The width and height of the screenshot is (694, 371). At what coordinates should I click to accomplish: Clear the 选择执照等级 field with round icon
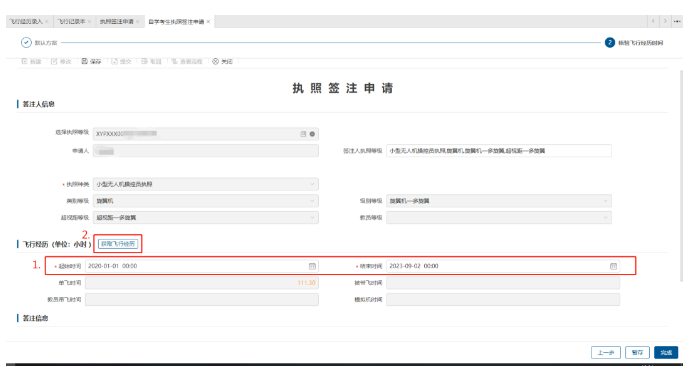click(x=312, y=134)
